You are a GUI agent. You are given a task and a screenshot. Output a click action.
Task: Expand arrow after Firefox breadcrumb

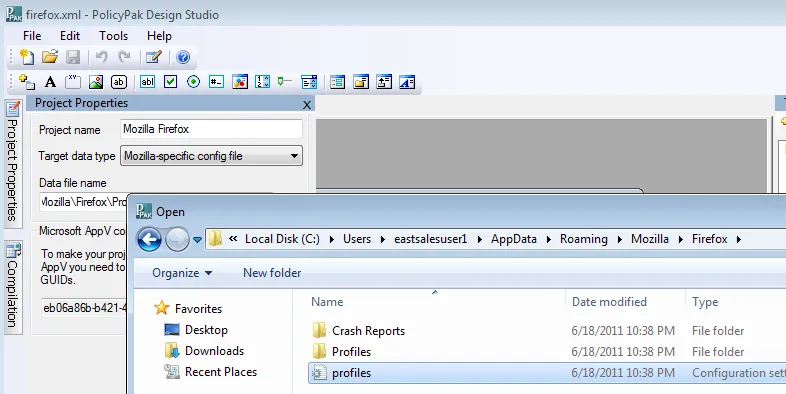pyautogui.click(x=738, y=240)
